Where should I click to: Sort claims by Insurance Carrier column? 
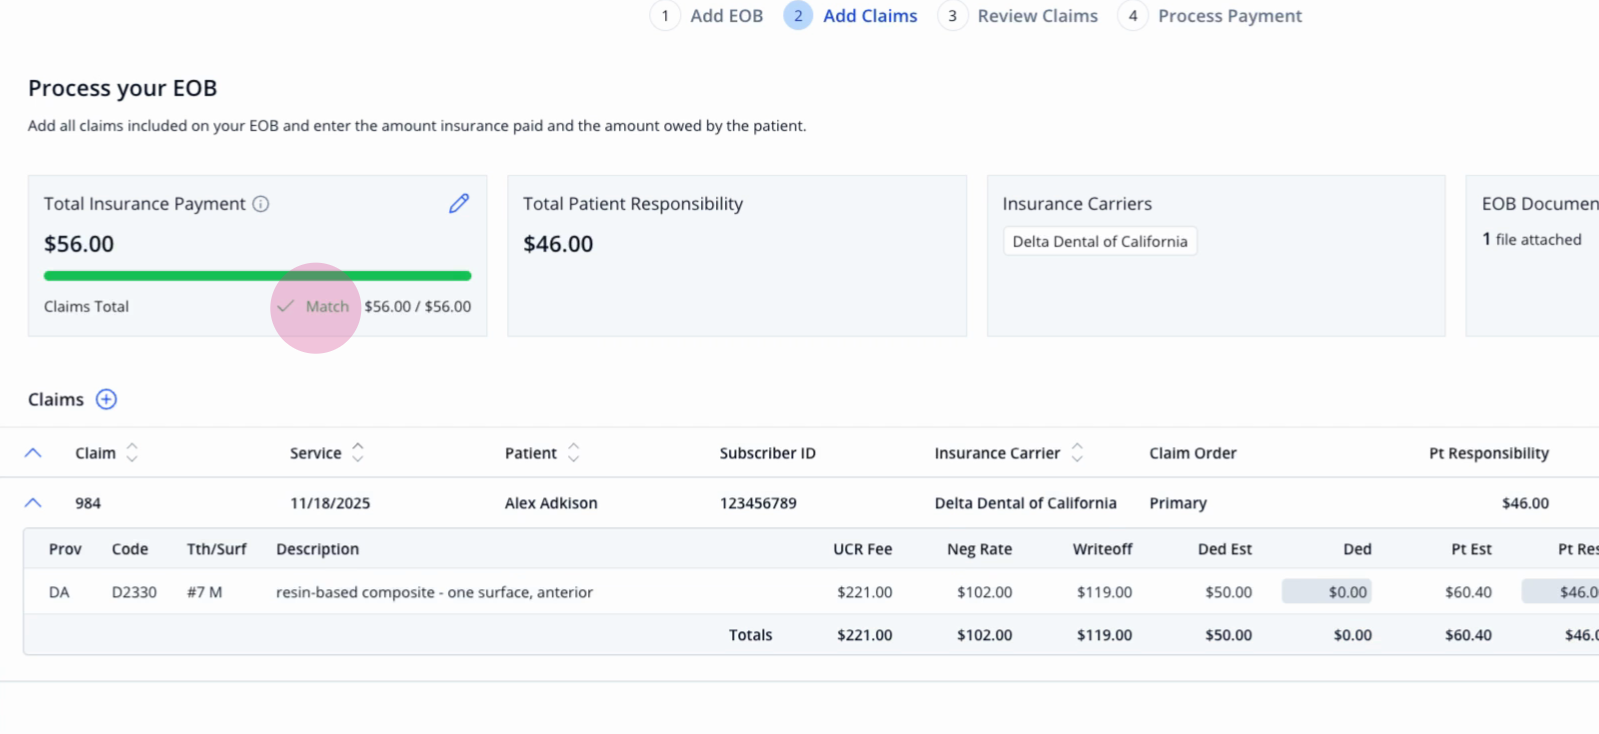pos(1077,453)
